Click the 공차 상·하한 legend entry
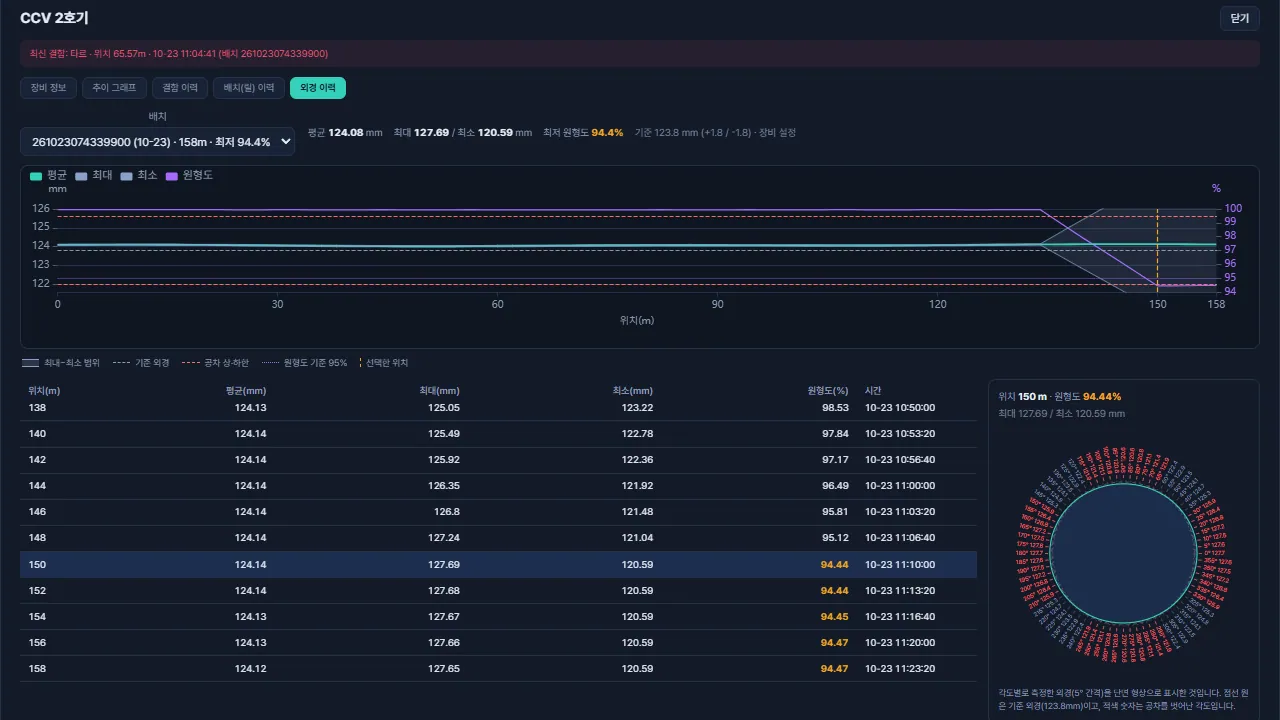This screenshot has width=1280, height=720. click(215, 363)
